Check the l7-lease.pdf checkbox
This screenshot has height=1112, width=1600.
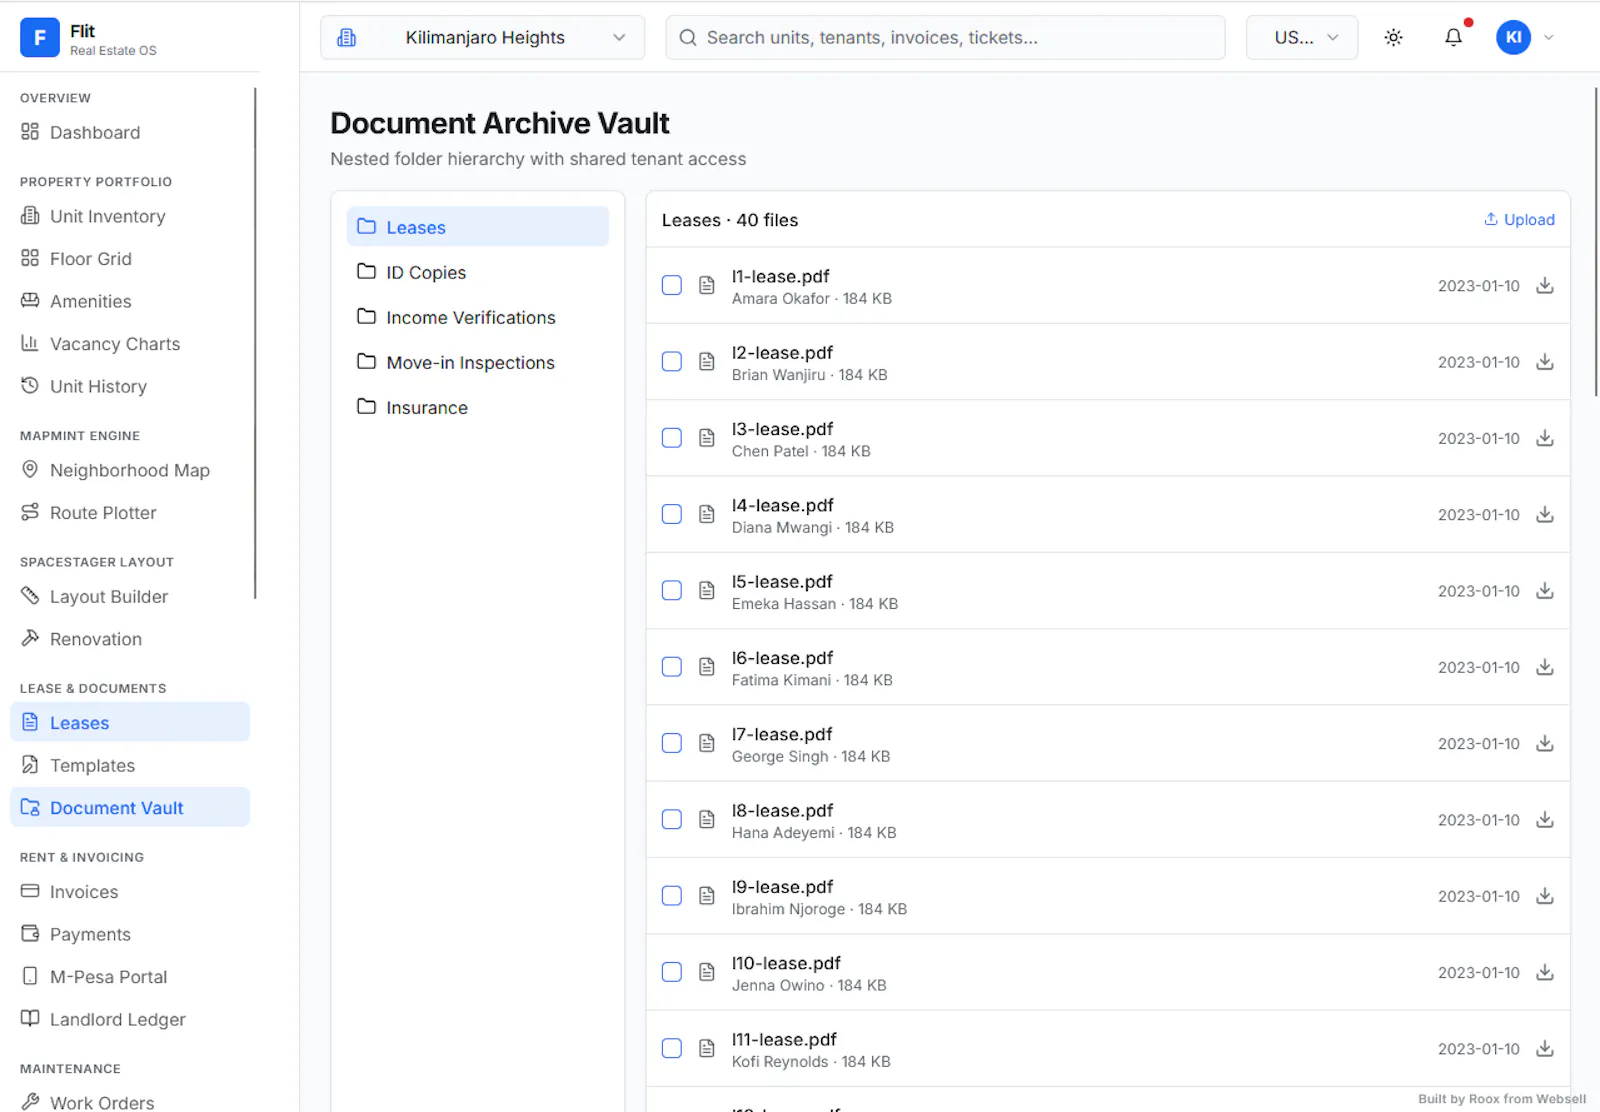click(672, 744)
